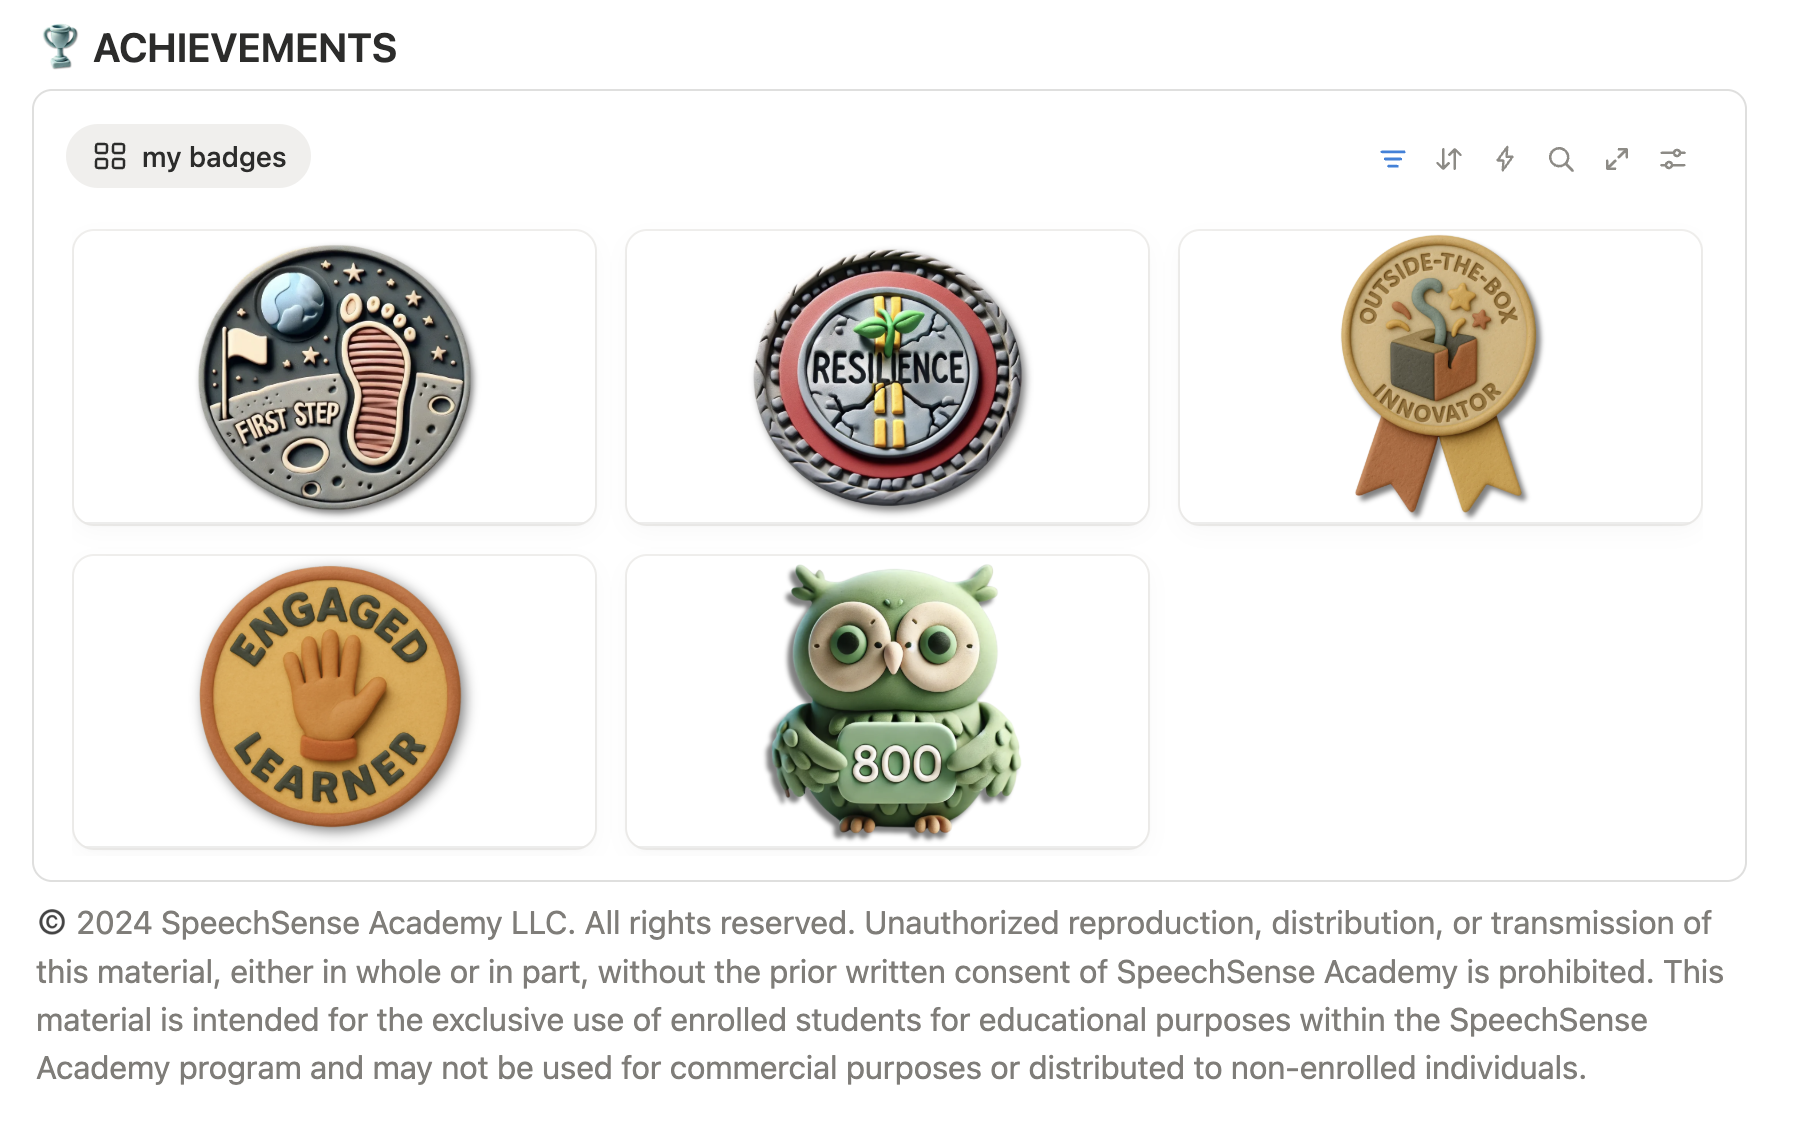Select the "my badges" view tab
1796x1146 pixels.
pos(213,157)
